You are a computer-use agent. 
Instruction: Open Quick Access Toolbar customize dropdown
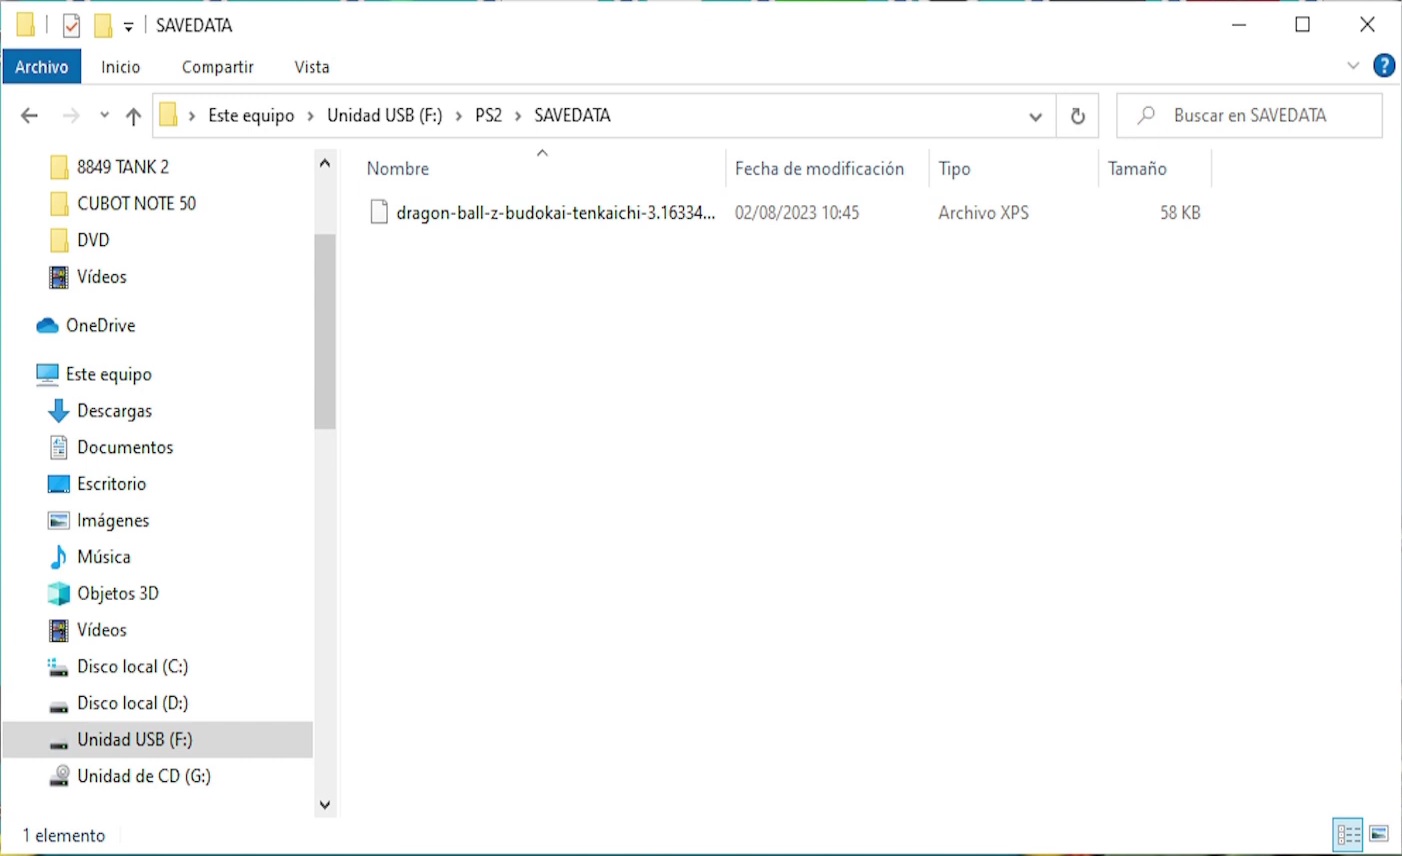129,27
